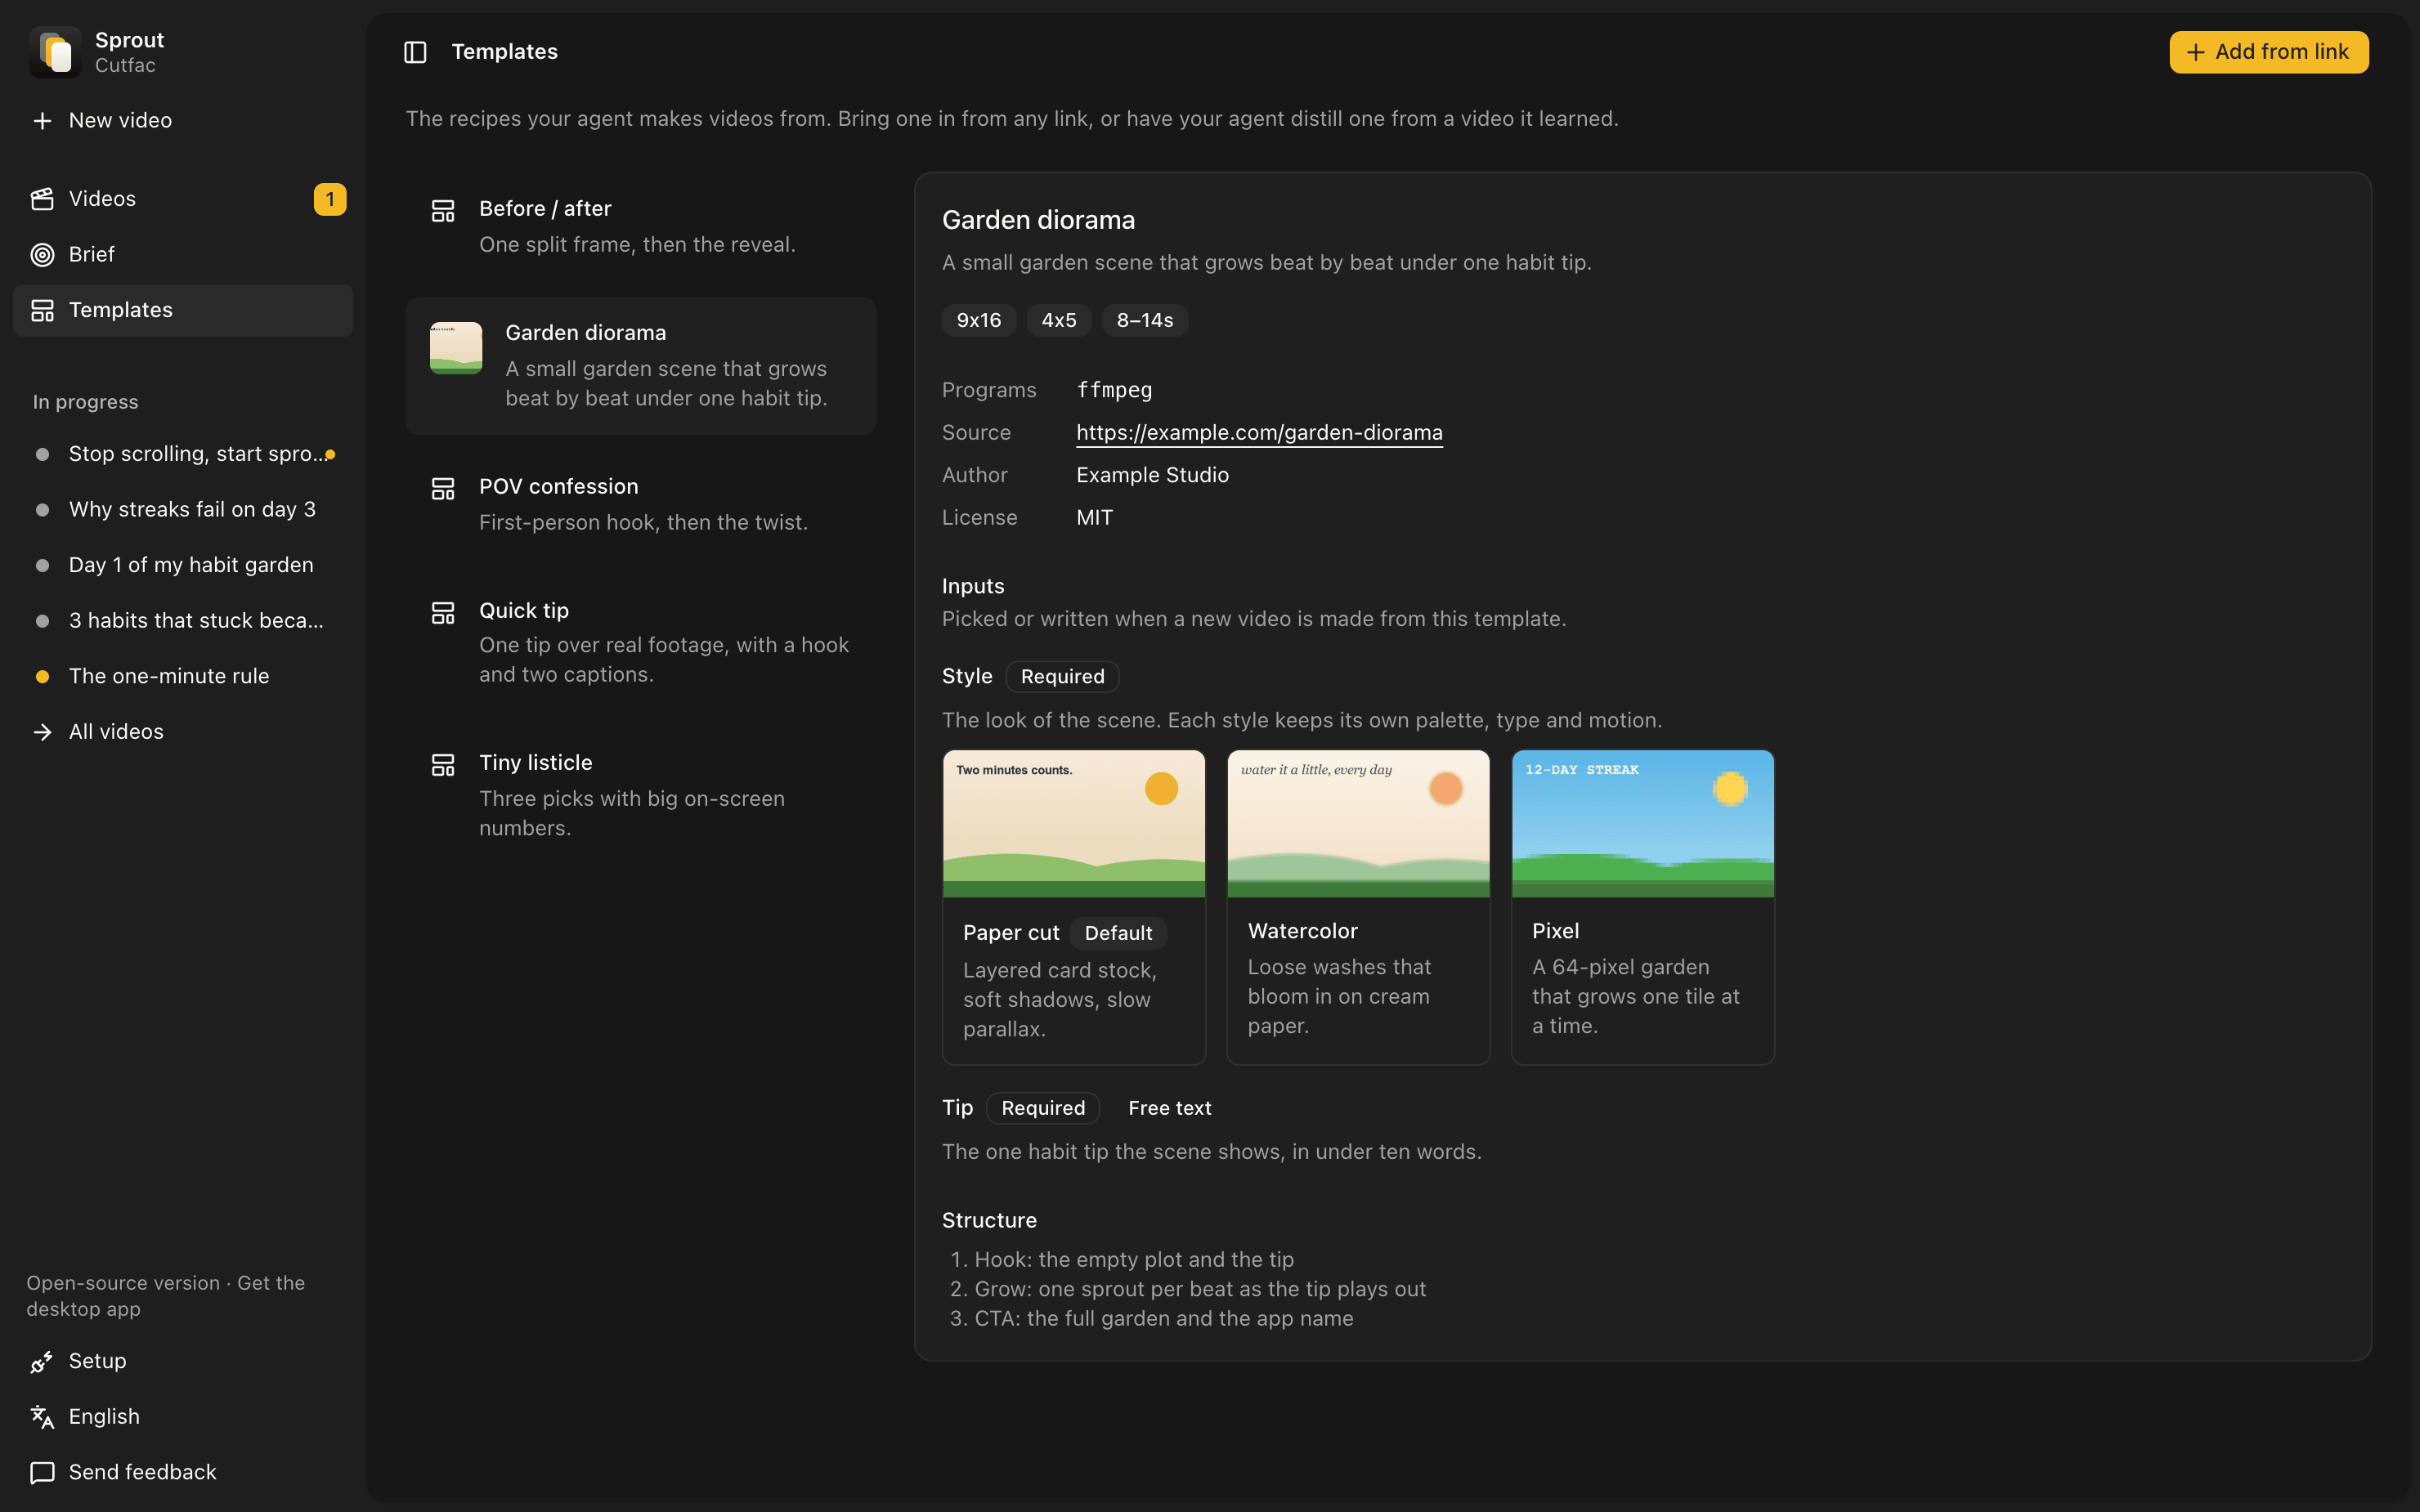
Task: Click the English language option
Action: 183,1417
